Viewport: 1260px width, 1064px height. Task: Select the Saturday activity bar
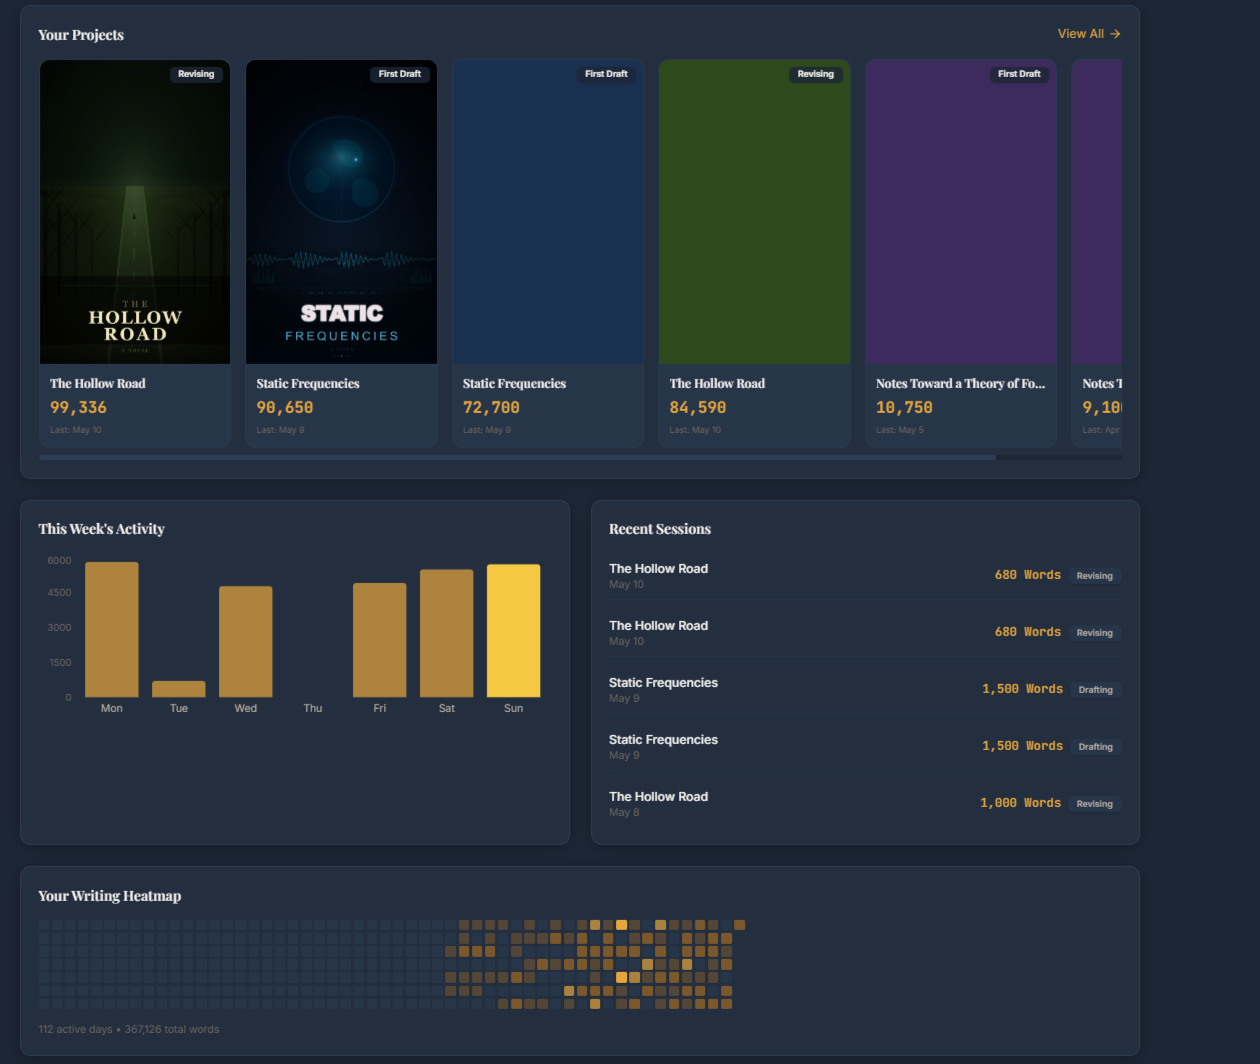447,633
